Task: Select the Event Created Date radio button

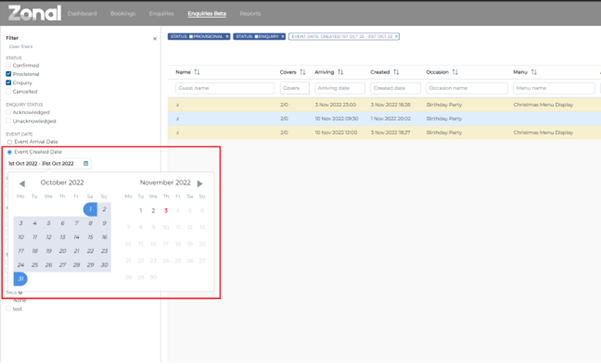Action: (x=10, y=152)
